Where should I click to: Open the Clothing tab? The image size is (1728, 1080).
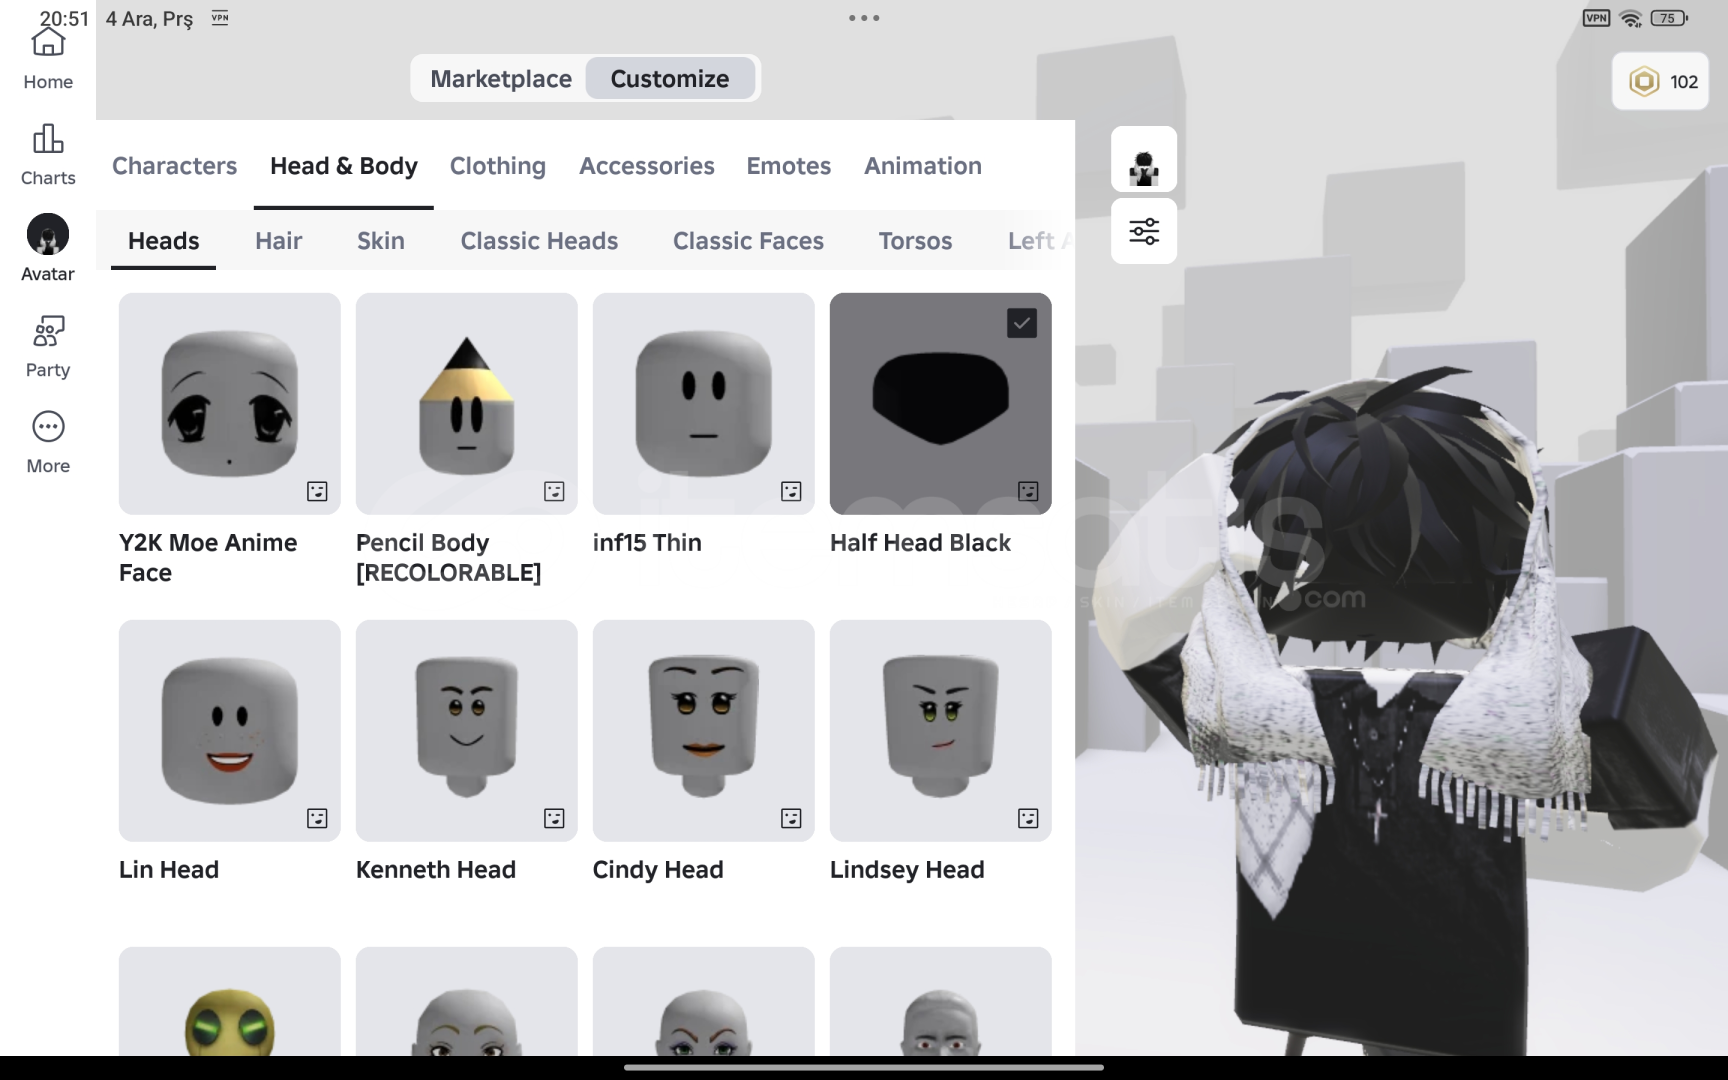click(498, 166)
